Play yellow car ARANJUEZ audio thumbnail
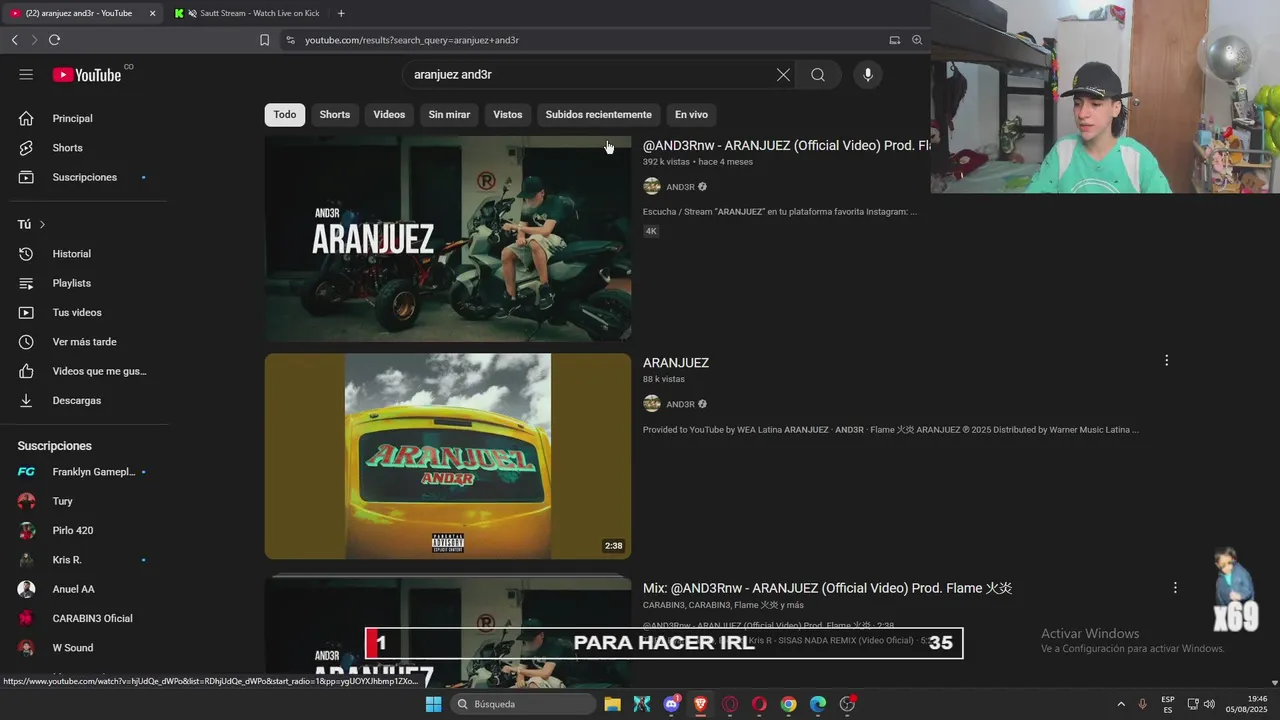Image resolution: width=1280 pixels, height=720 pixels. click(x=448, y=456)
